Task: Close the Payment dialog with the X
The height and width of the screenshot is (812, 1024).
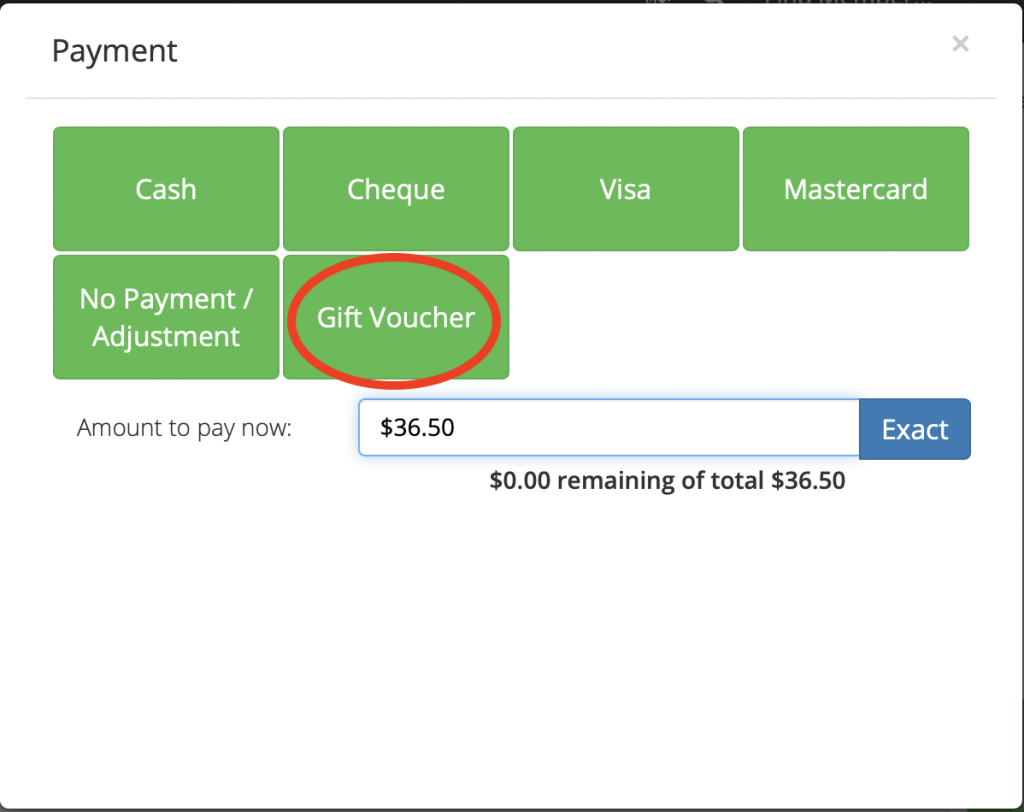Action: point(960,44)
